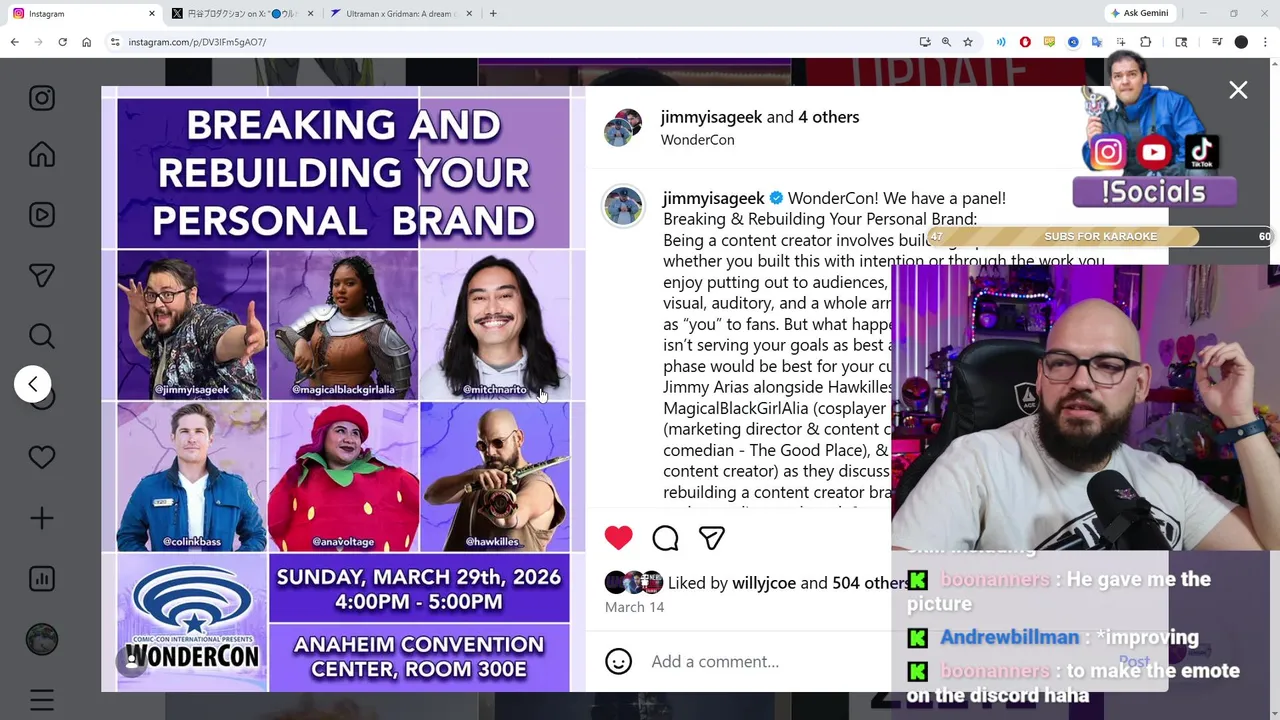
Task: Click the tagged-people icon on post image
Action: (x=131, y=660)
